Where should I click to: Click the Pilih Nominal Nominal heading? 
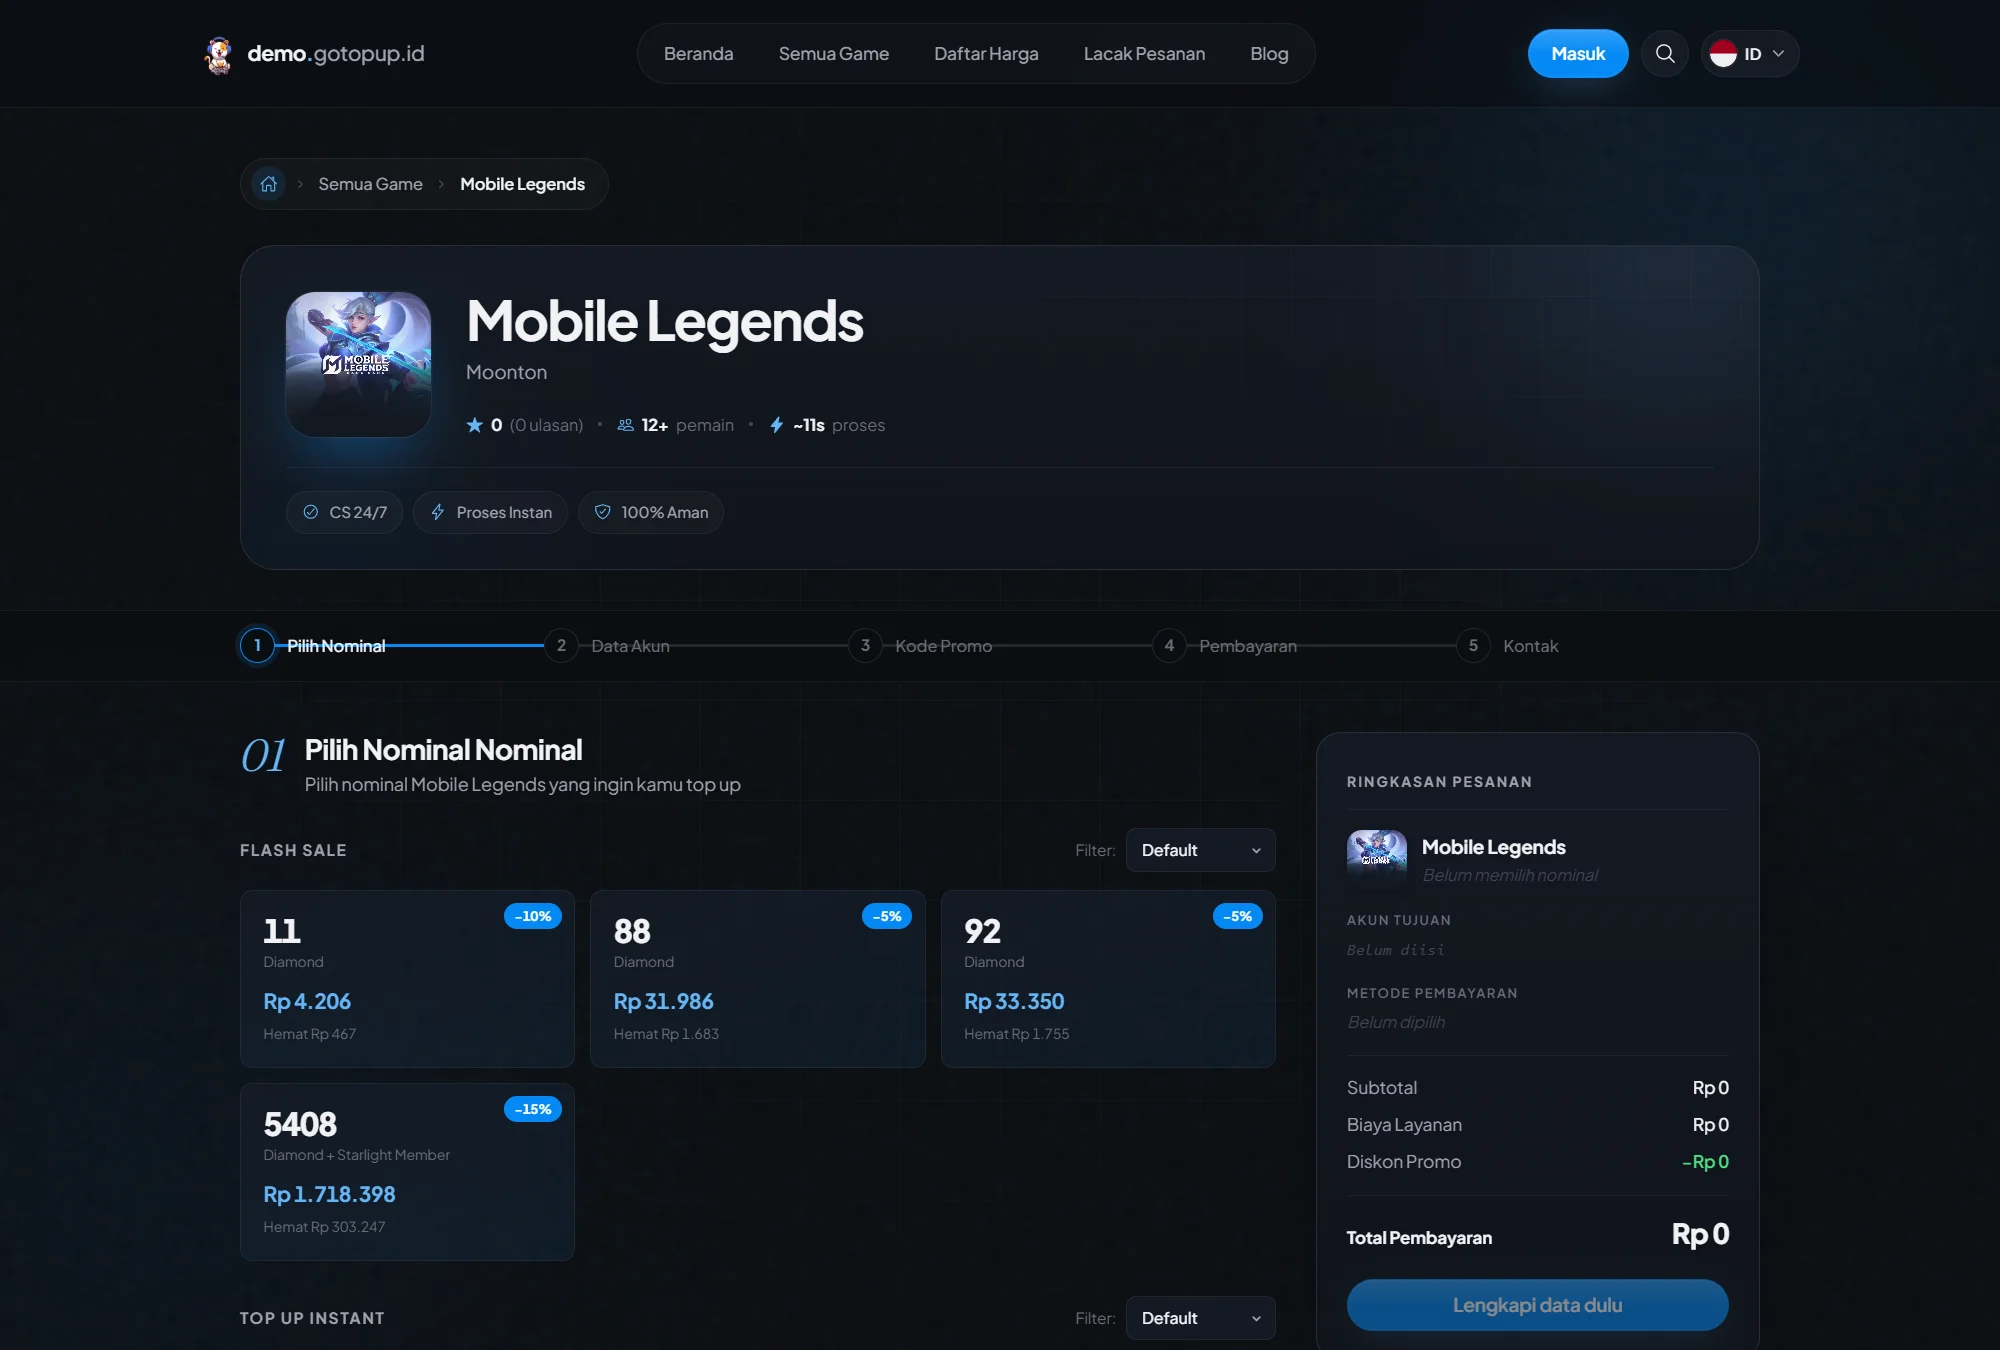(443, 750)
